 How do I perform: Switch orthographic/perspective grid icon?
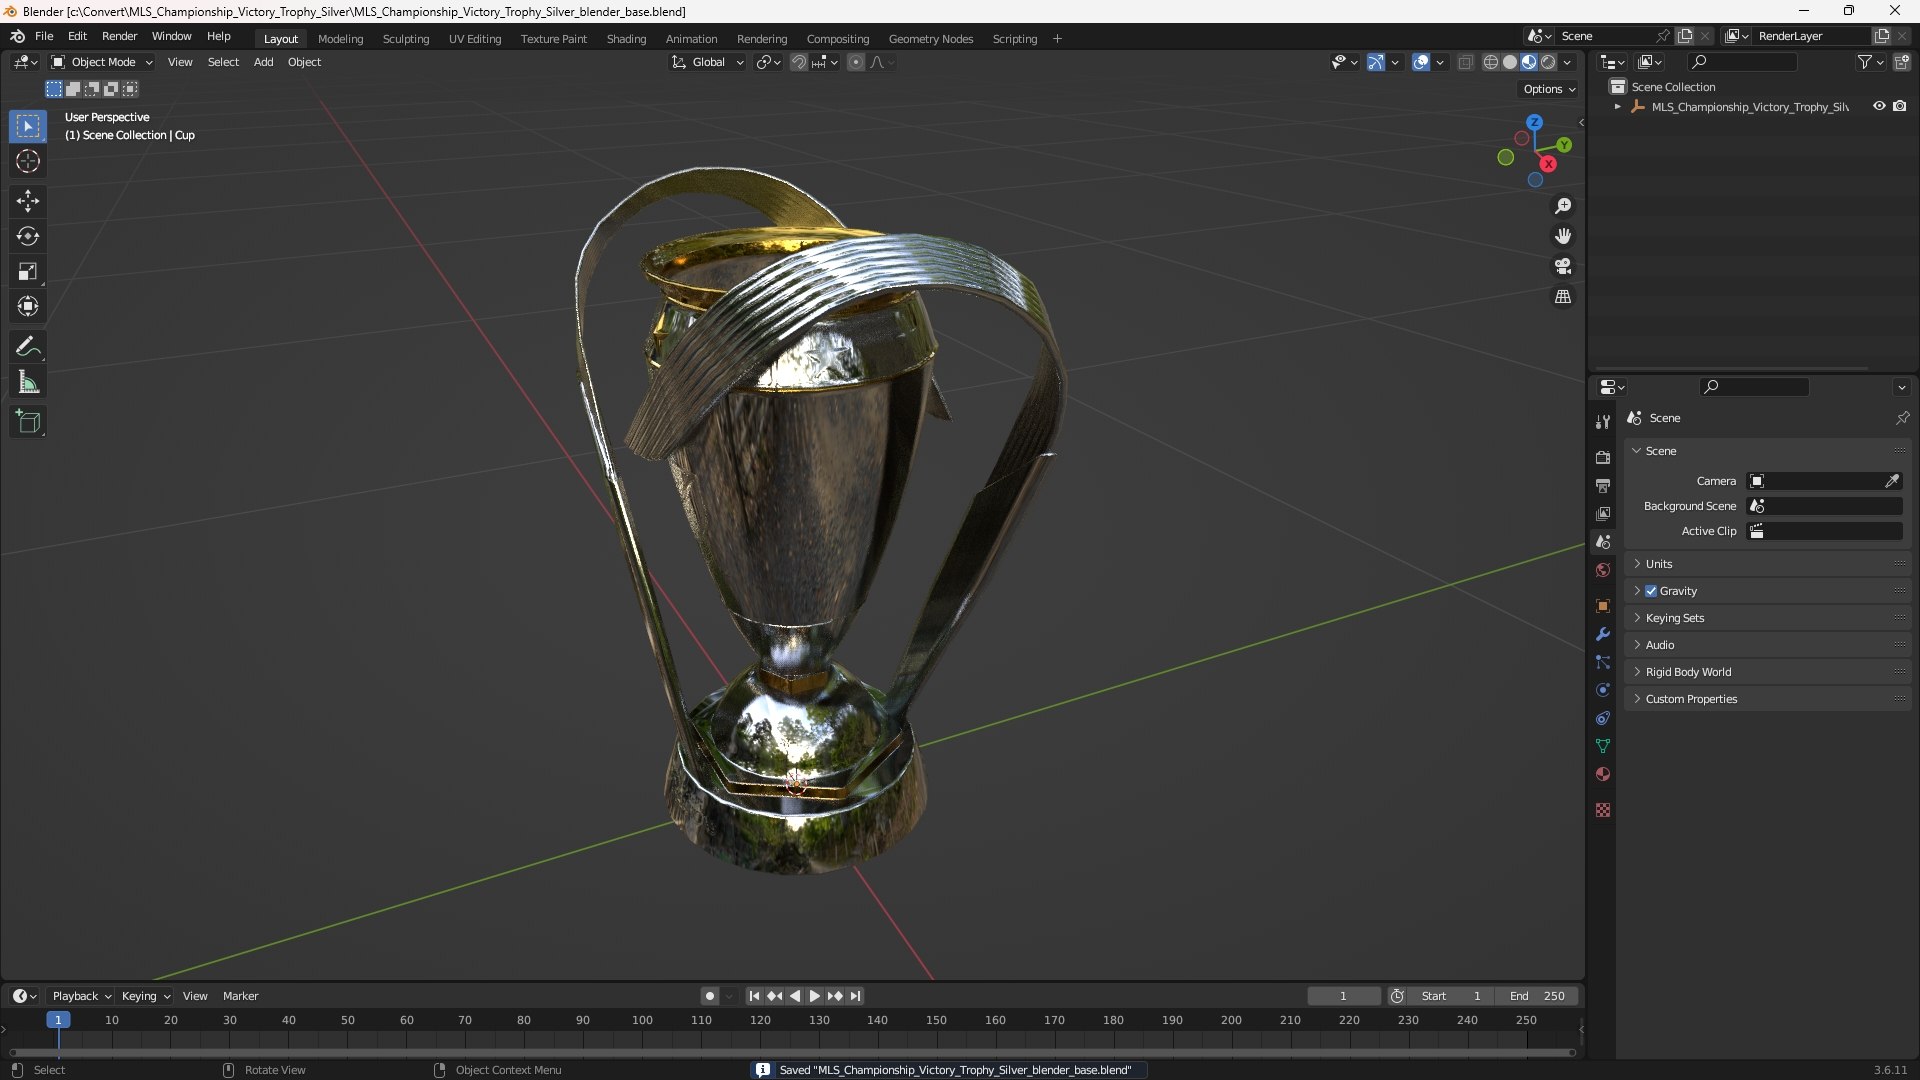pos(1563,297)
